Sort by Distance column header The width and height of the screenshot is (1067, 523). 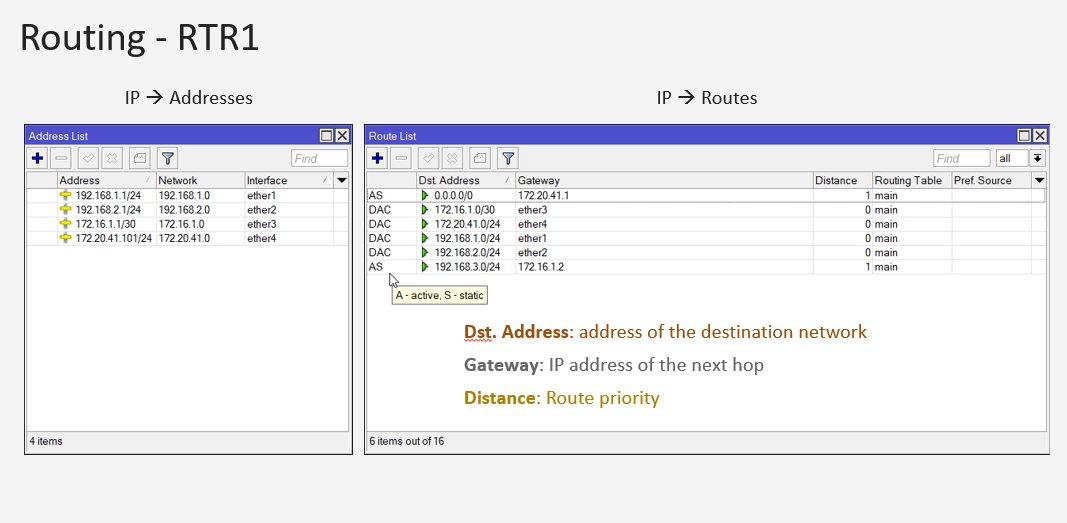point(842,180)
